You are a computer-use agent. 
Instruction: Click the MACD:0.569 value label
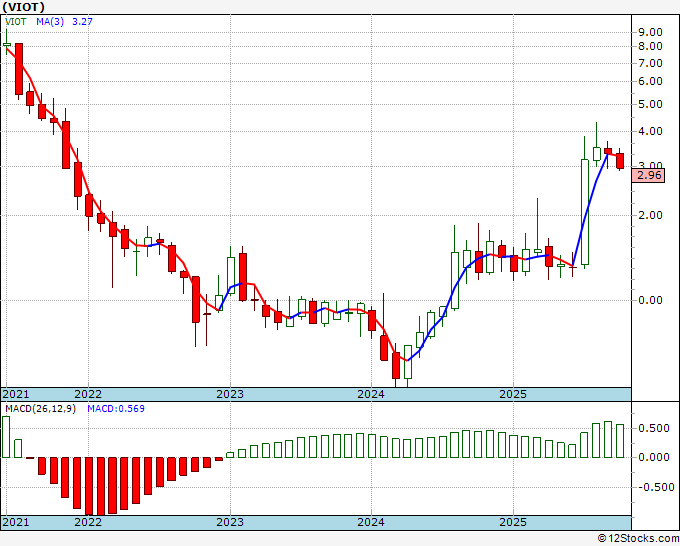116,409
